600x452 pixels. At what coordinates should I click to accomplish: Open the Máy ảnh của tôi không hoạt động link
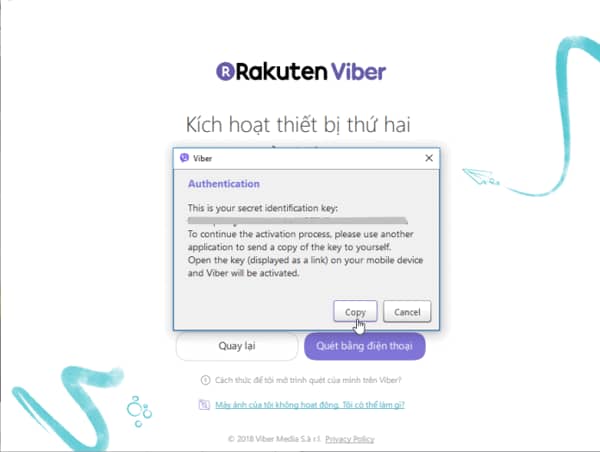point(310,405)
